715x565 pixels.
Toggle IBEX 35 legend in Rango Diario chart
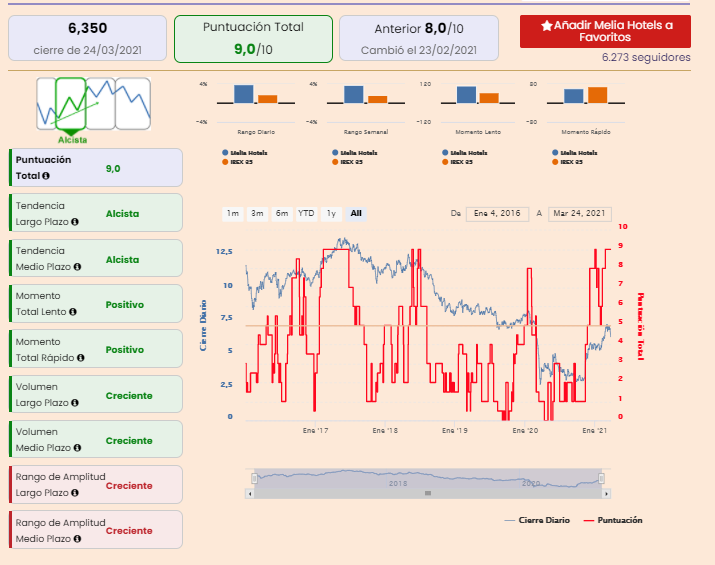click(x=238, y=162)
